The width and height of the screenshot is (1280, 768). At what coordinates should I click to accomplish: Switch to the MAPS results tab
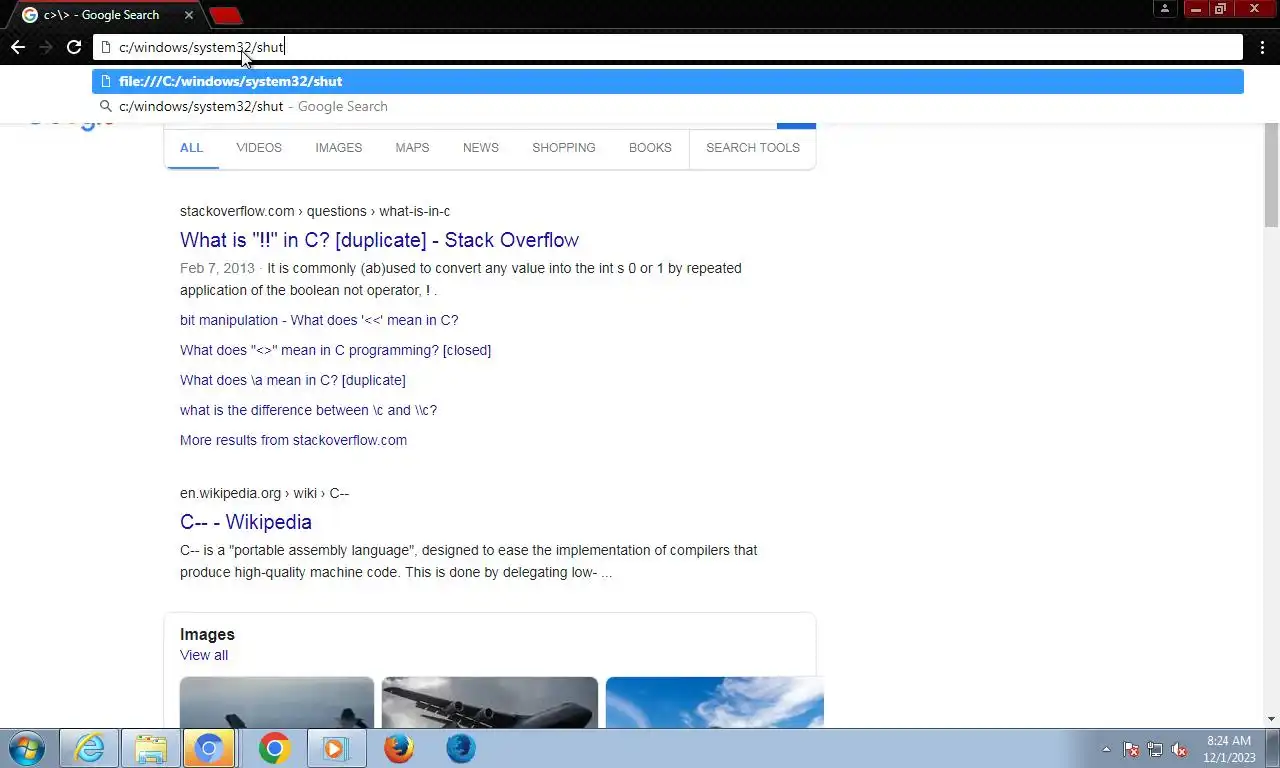point(412,147)
